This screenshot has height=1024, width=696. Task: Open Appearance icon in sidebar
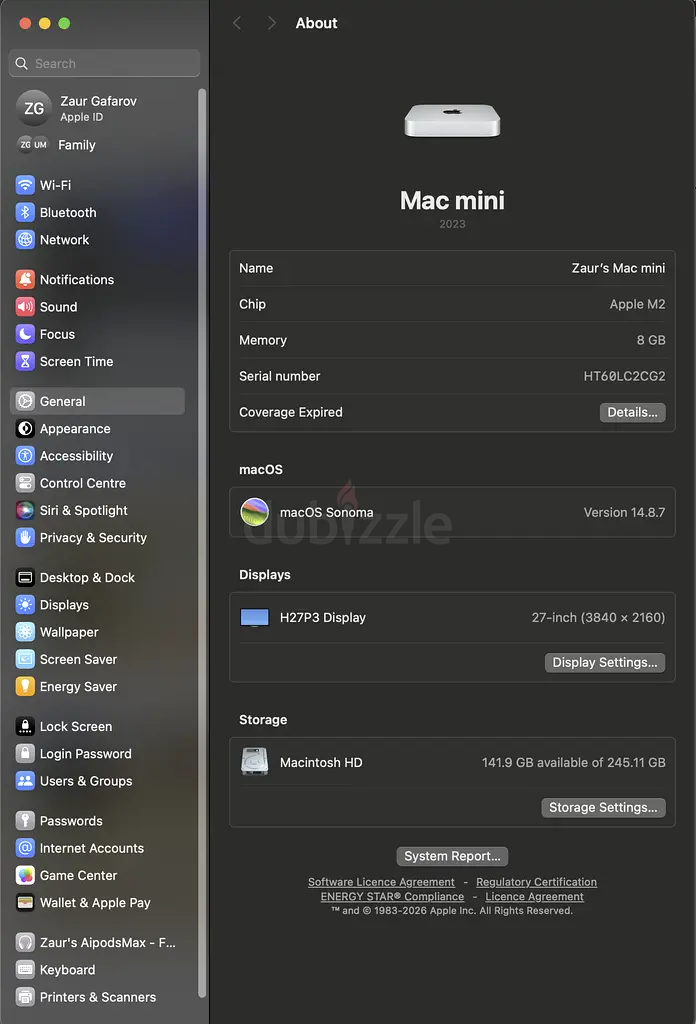tap(25, 429)
